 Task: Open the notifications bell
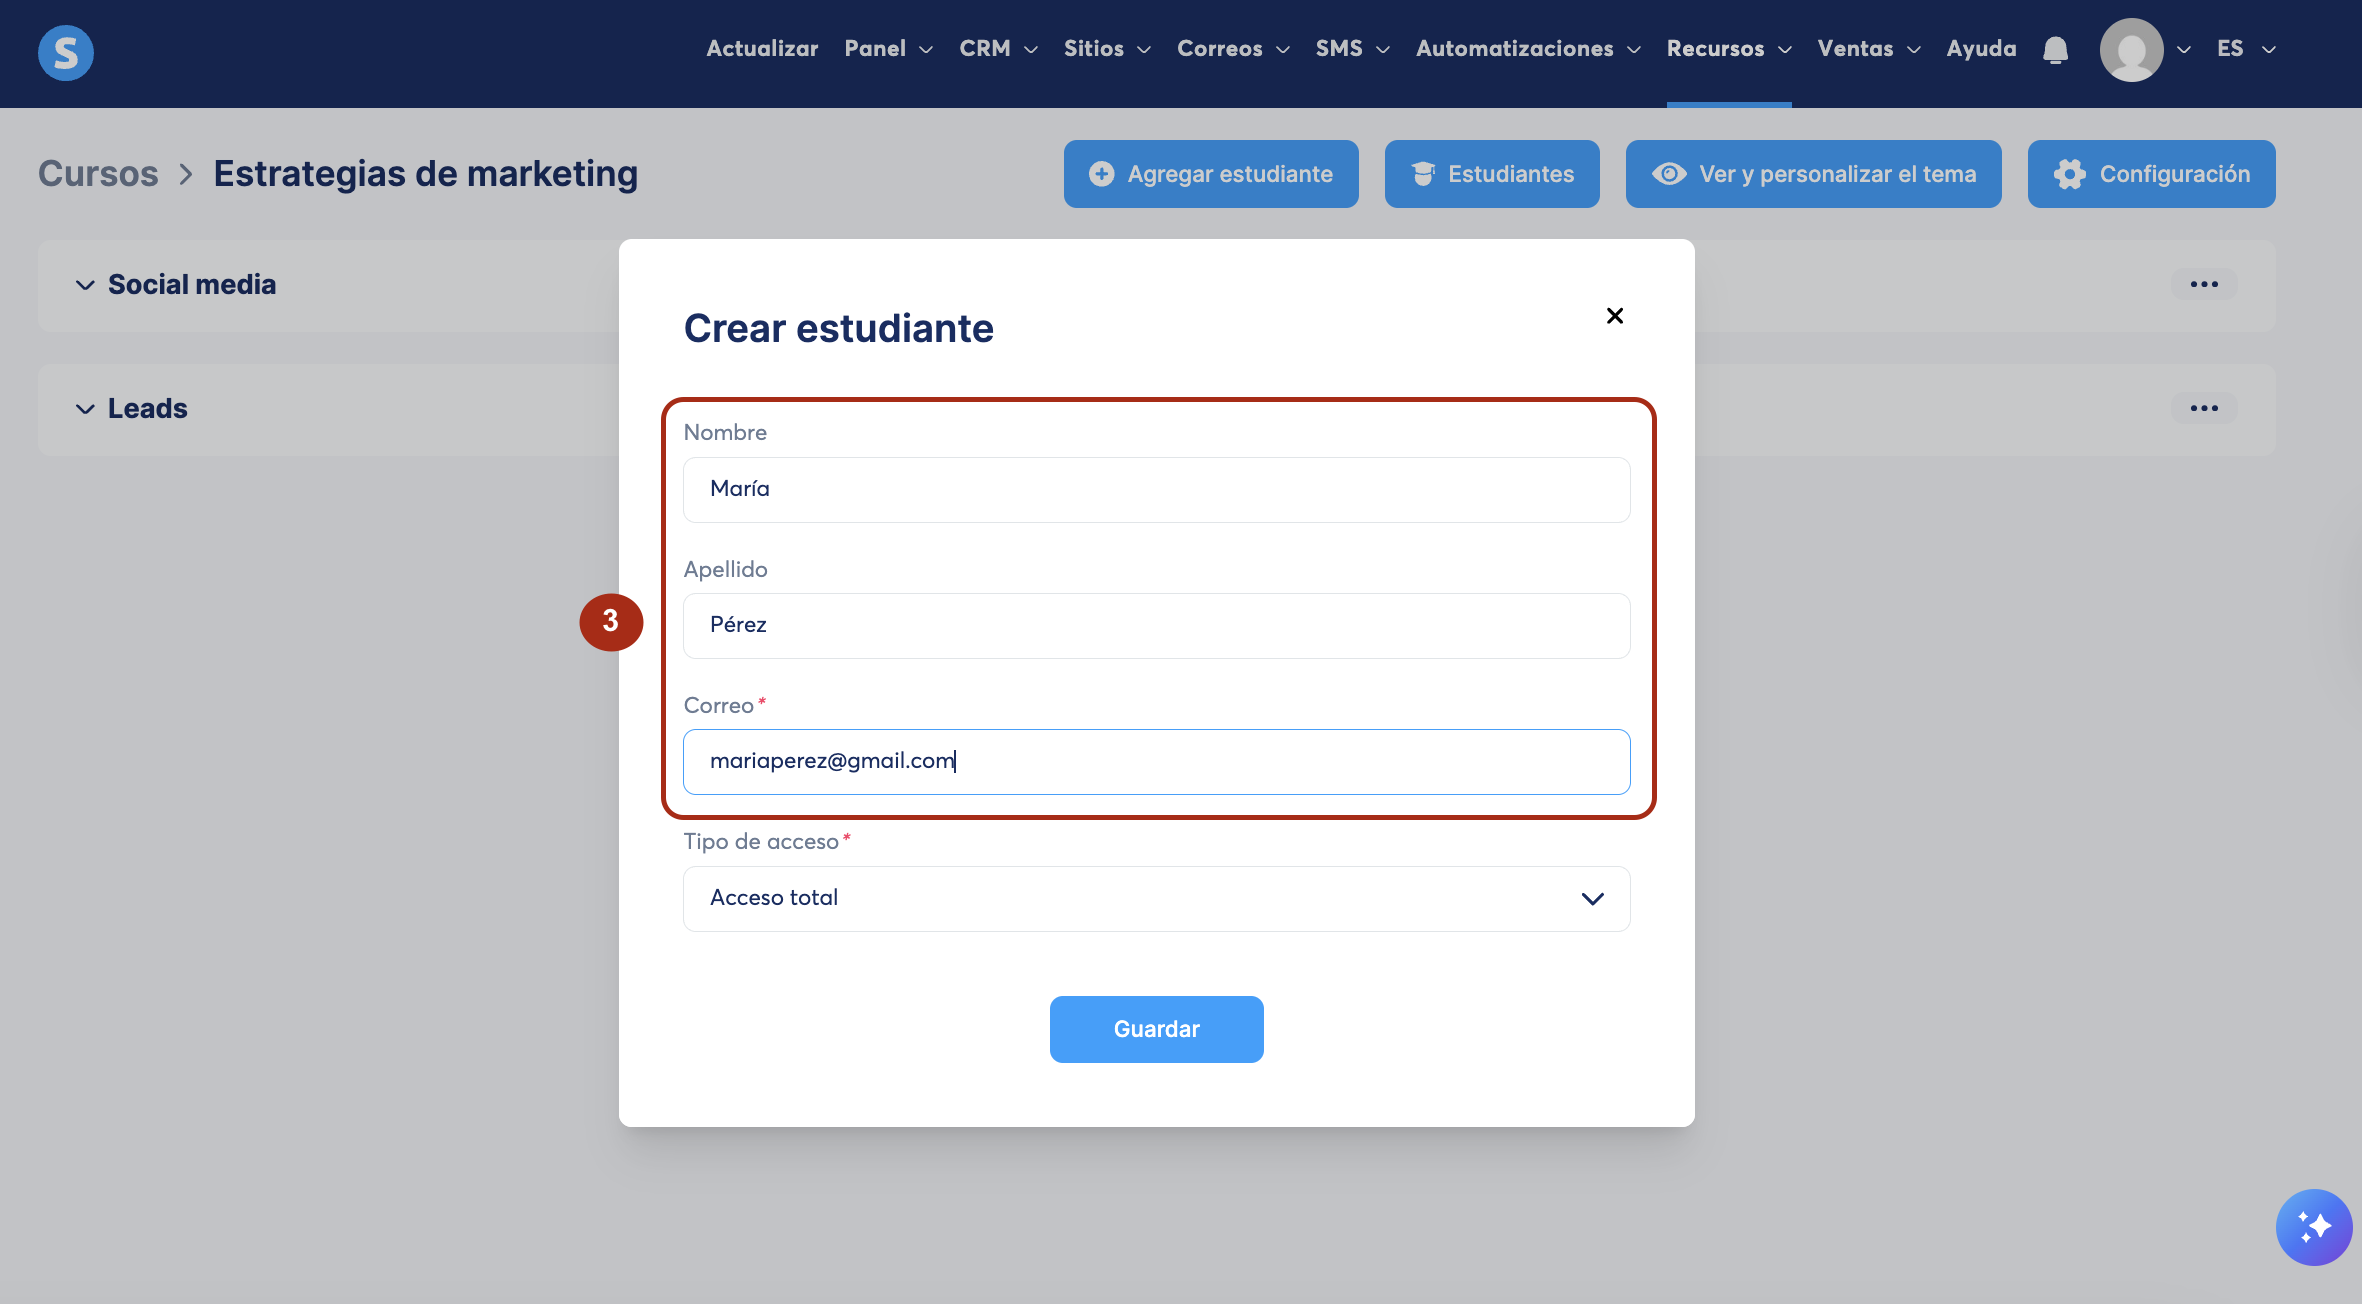[2055, 50]
